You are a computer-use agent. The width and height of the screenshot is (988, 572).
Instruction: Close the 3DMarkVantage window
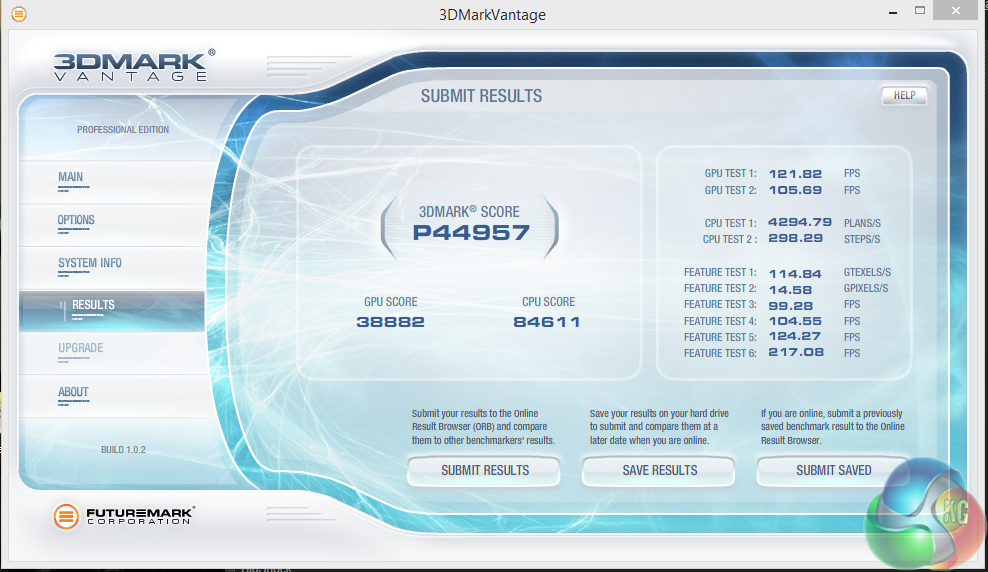(x=956, y=11)
